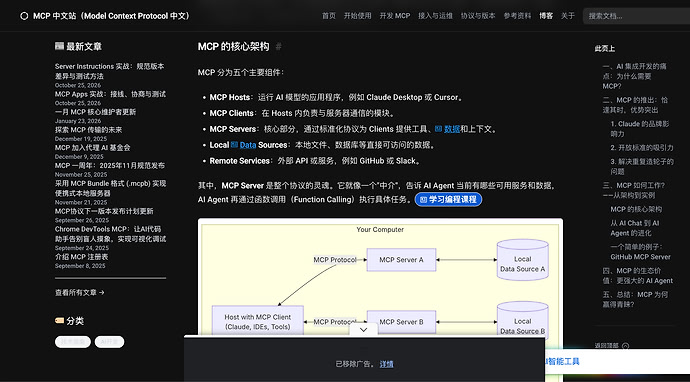The image size is (690, 382).
Task: Focus the 搜索文档 search field
Action: 636,16
